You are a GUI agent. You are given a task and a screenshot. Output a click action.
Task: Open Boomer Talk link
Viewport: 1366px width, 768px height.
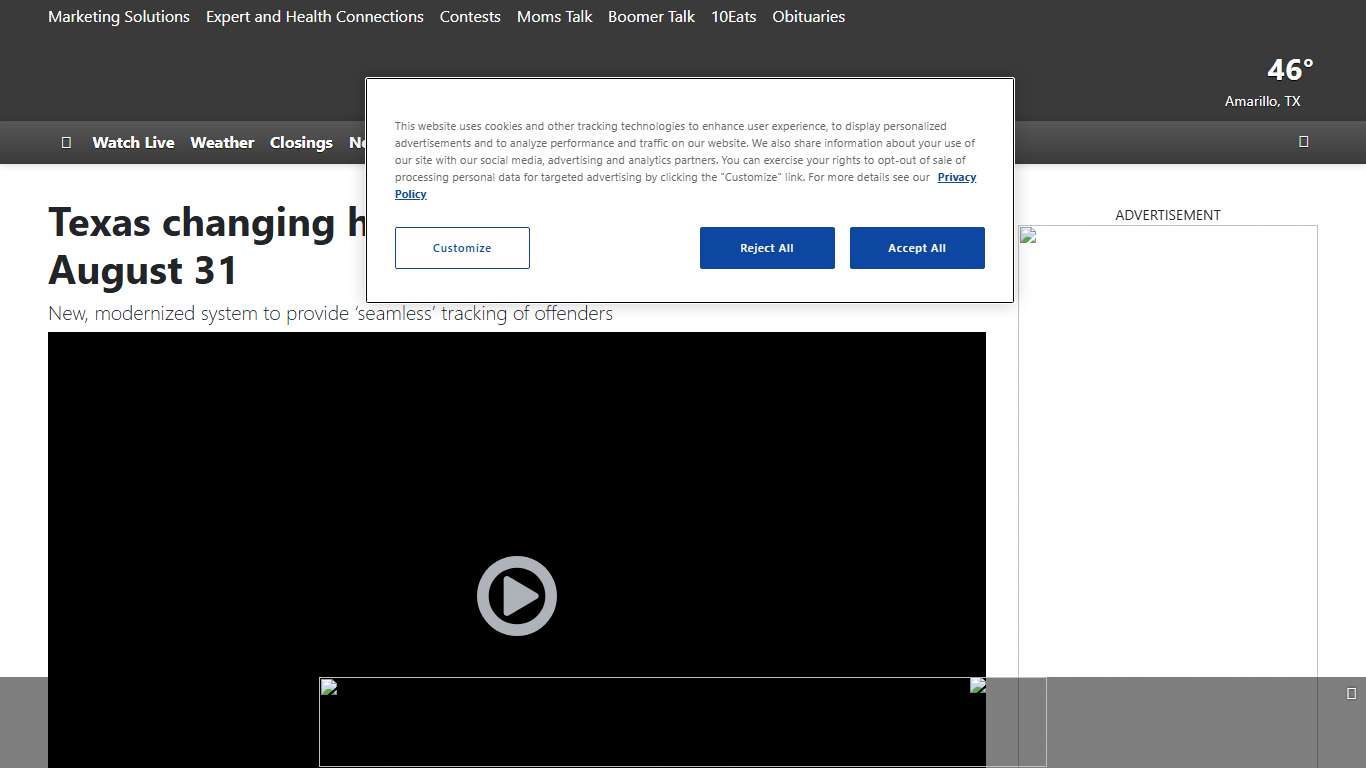(651, 17)
